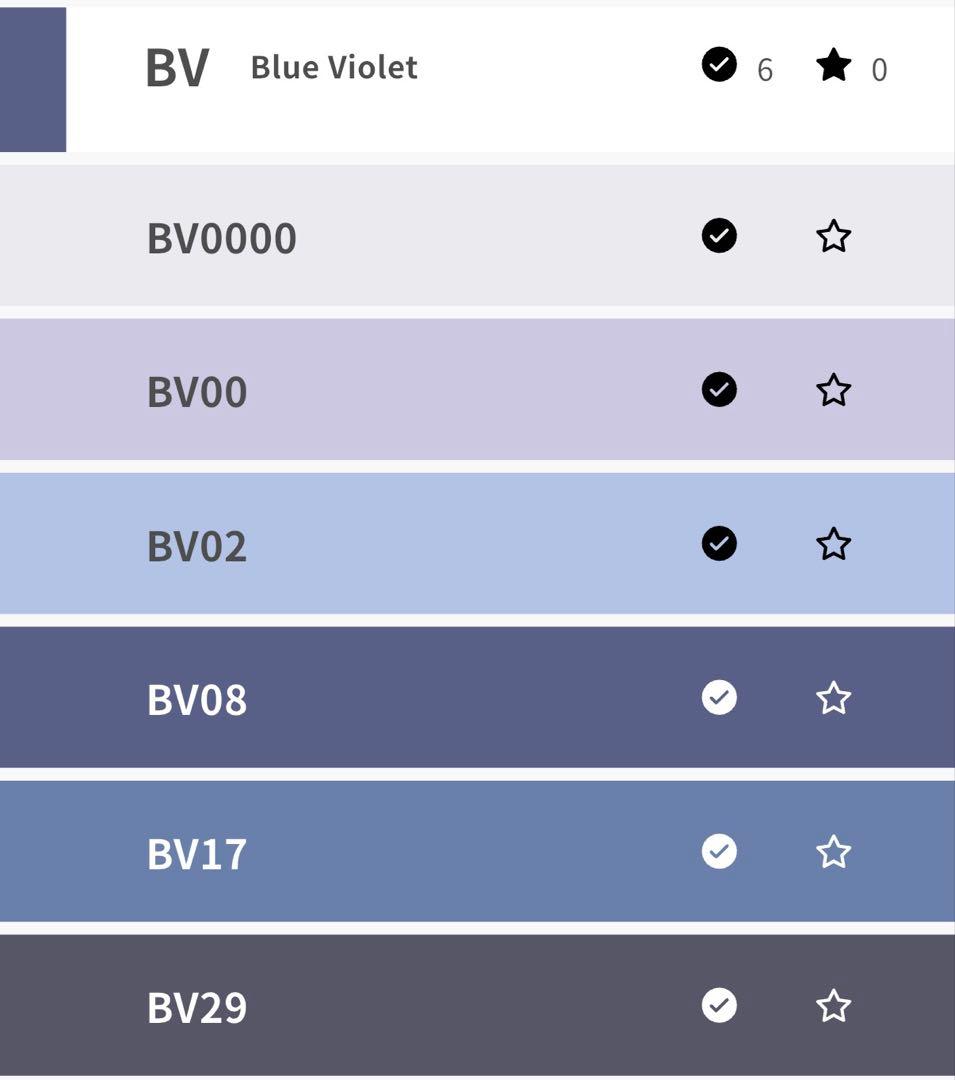The image size is (955, 1080).
Task: Uncheck the owned checkmark for BV0000
Action: click(719, 236)
